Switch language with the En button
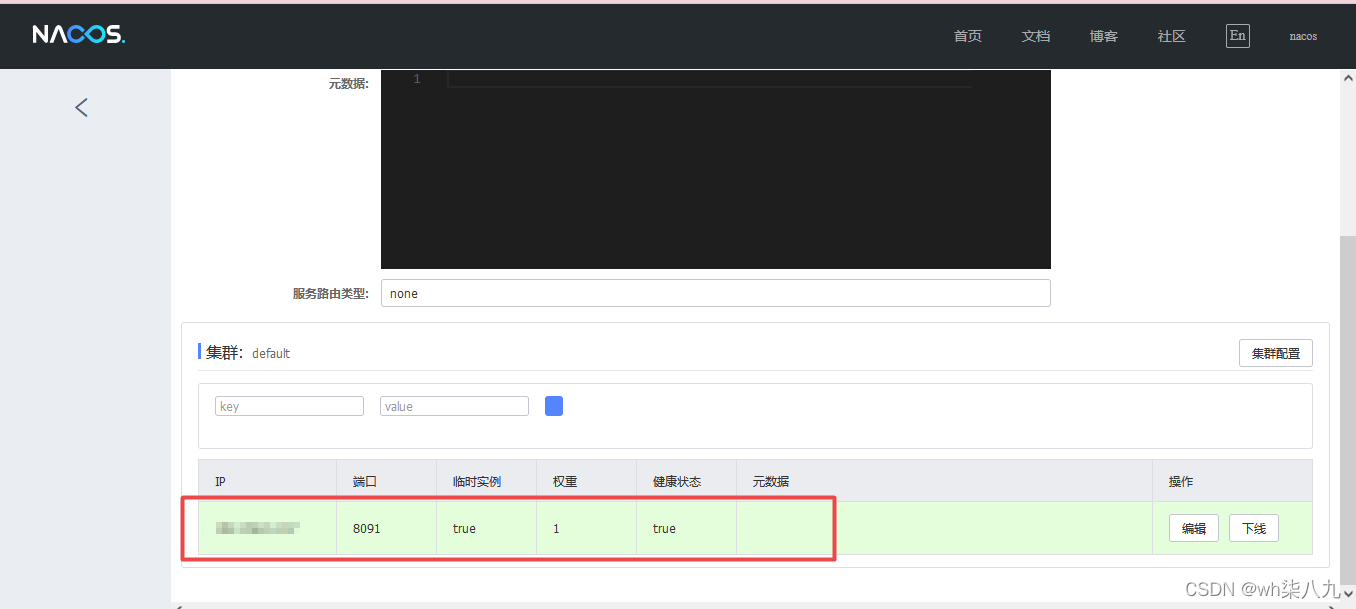The height and width of the screenshot is (609, 1356). 1238,36
